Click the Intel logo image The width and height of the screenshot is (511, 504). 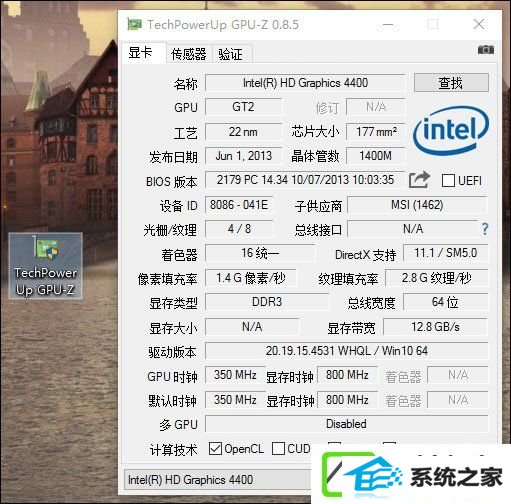coord(451,131)
